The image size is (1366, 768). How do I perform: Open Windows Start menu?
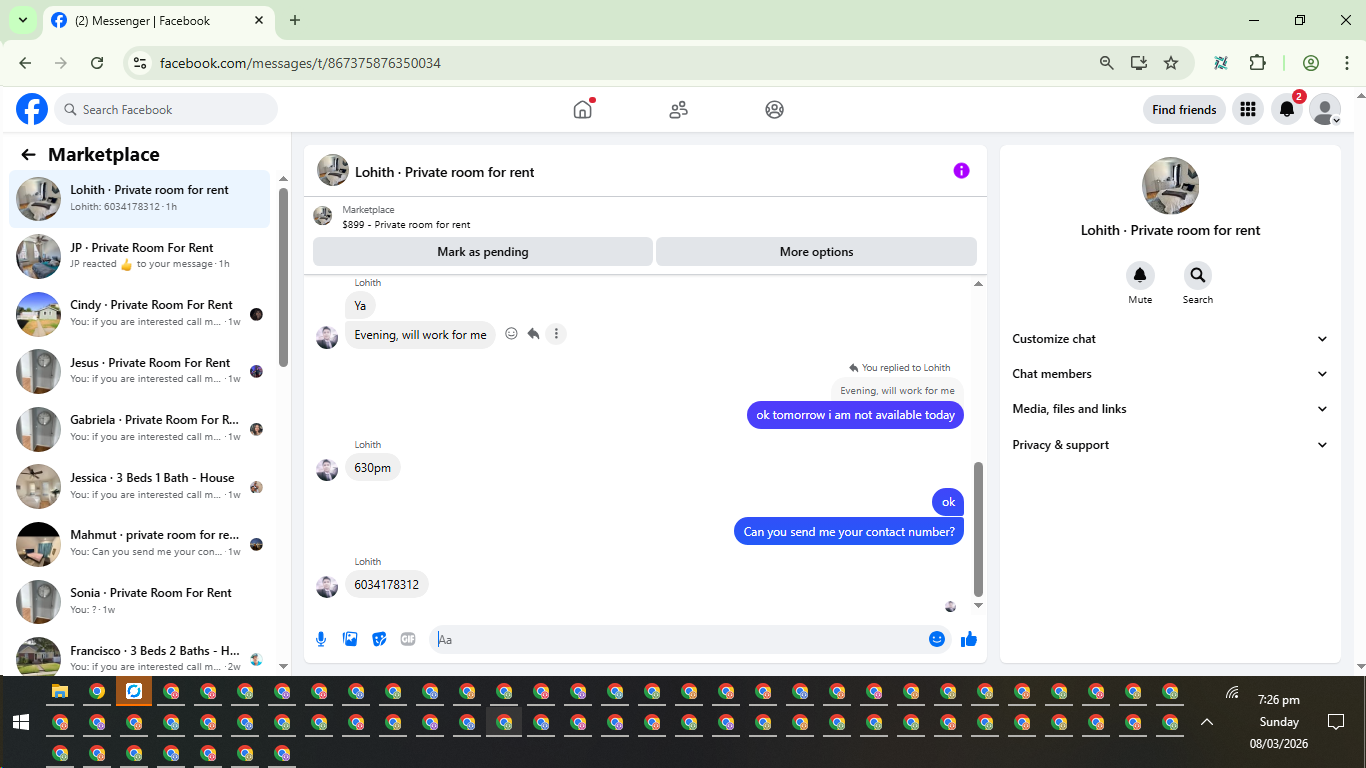pyautogui.click(x=20, y=722)
